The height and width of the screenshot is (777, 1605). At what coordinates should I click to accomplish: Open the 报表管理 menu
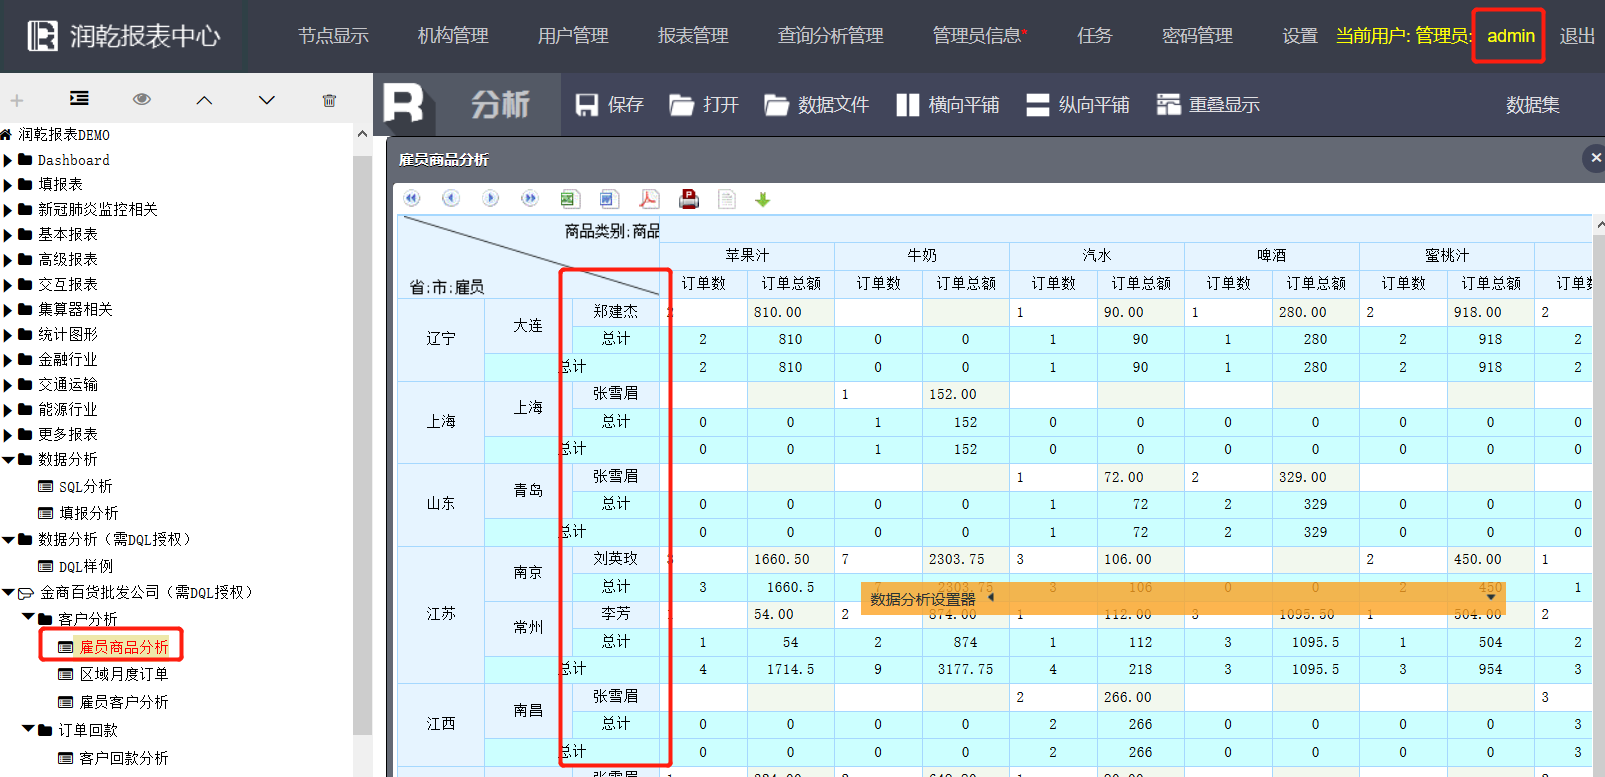click(693, 36)
